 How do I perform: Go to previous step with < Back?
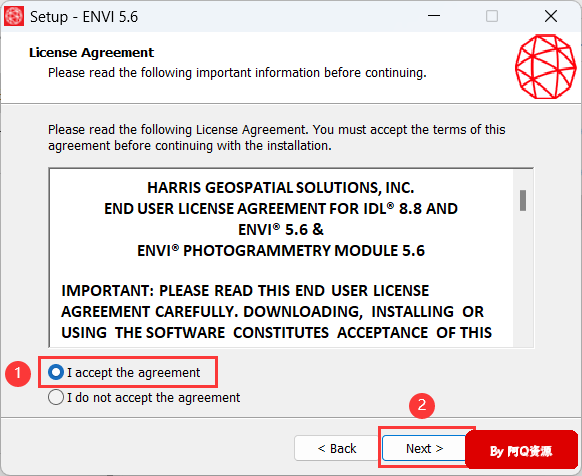tap(337, 448)
